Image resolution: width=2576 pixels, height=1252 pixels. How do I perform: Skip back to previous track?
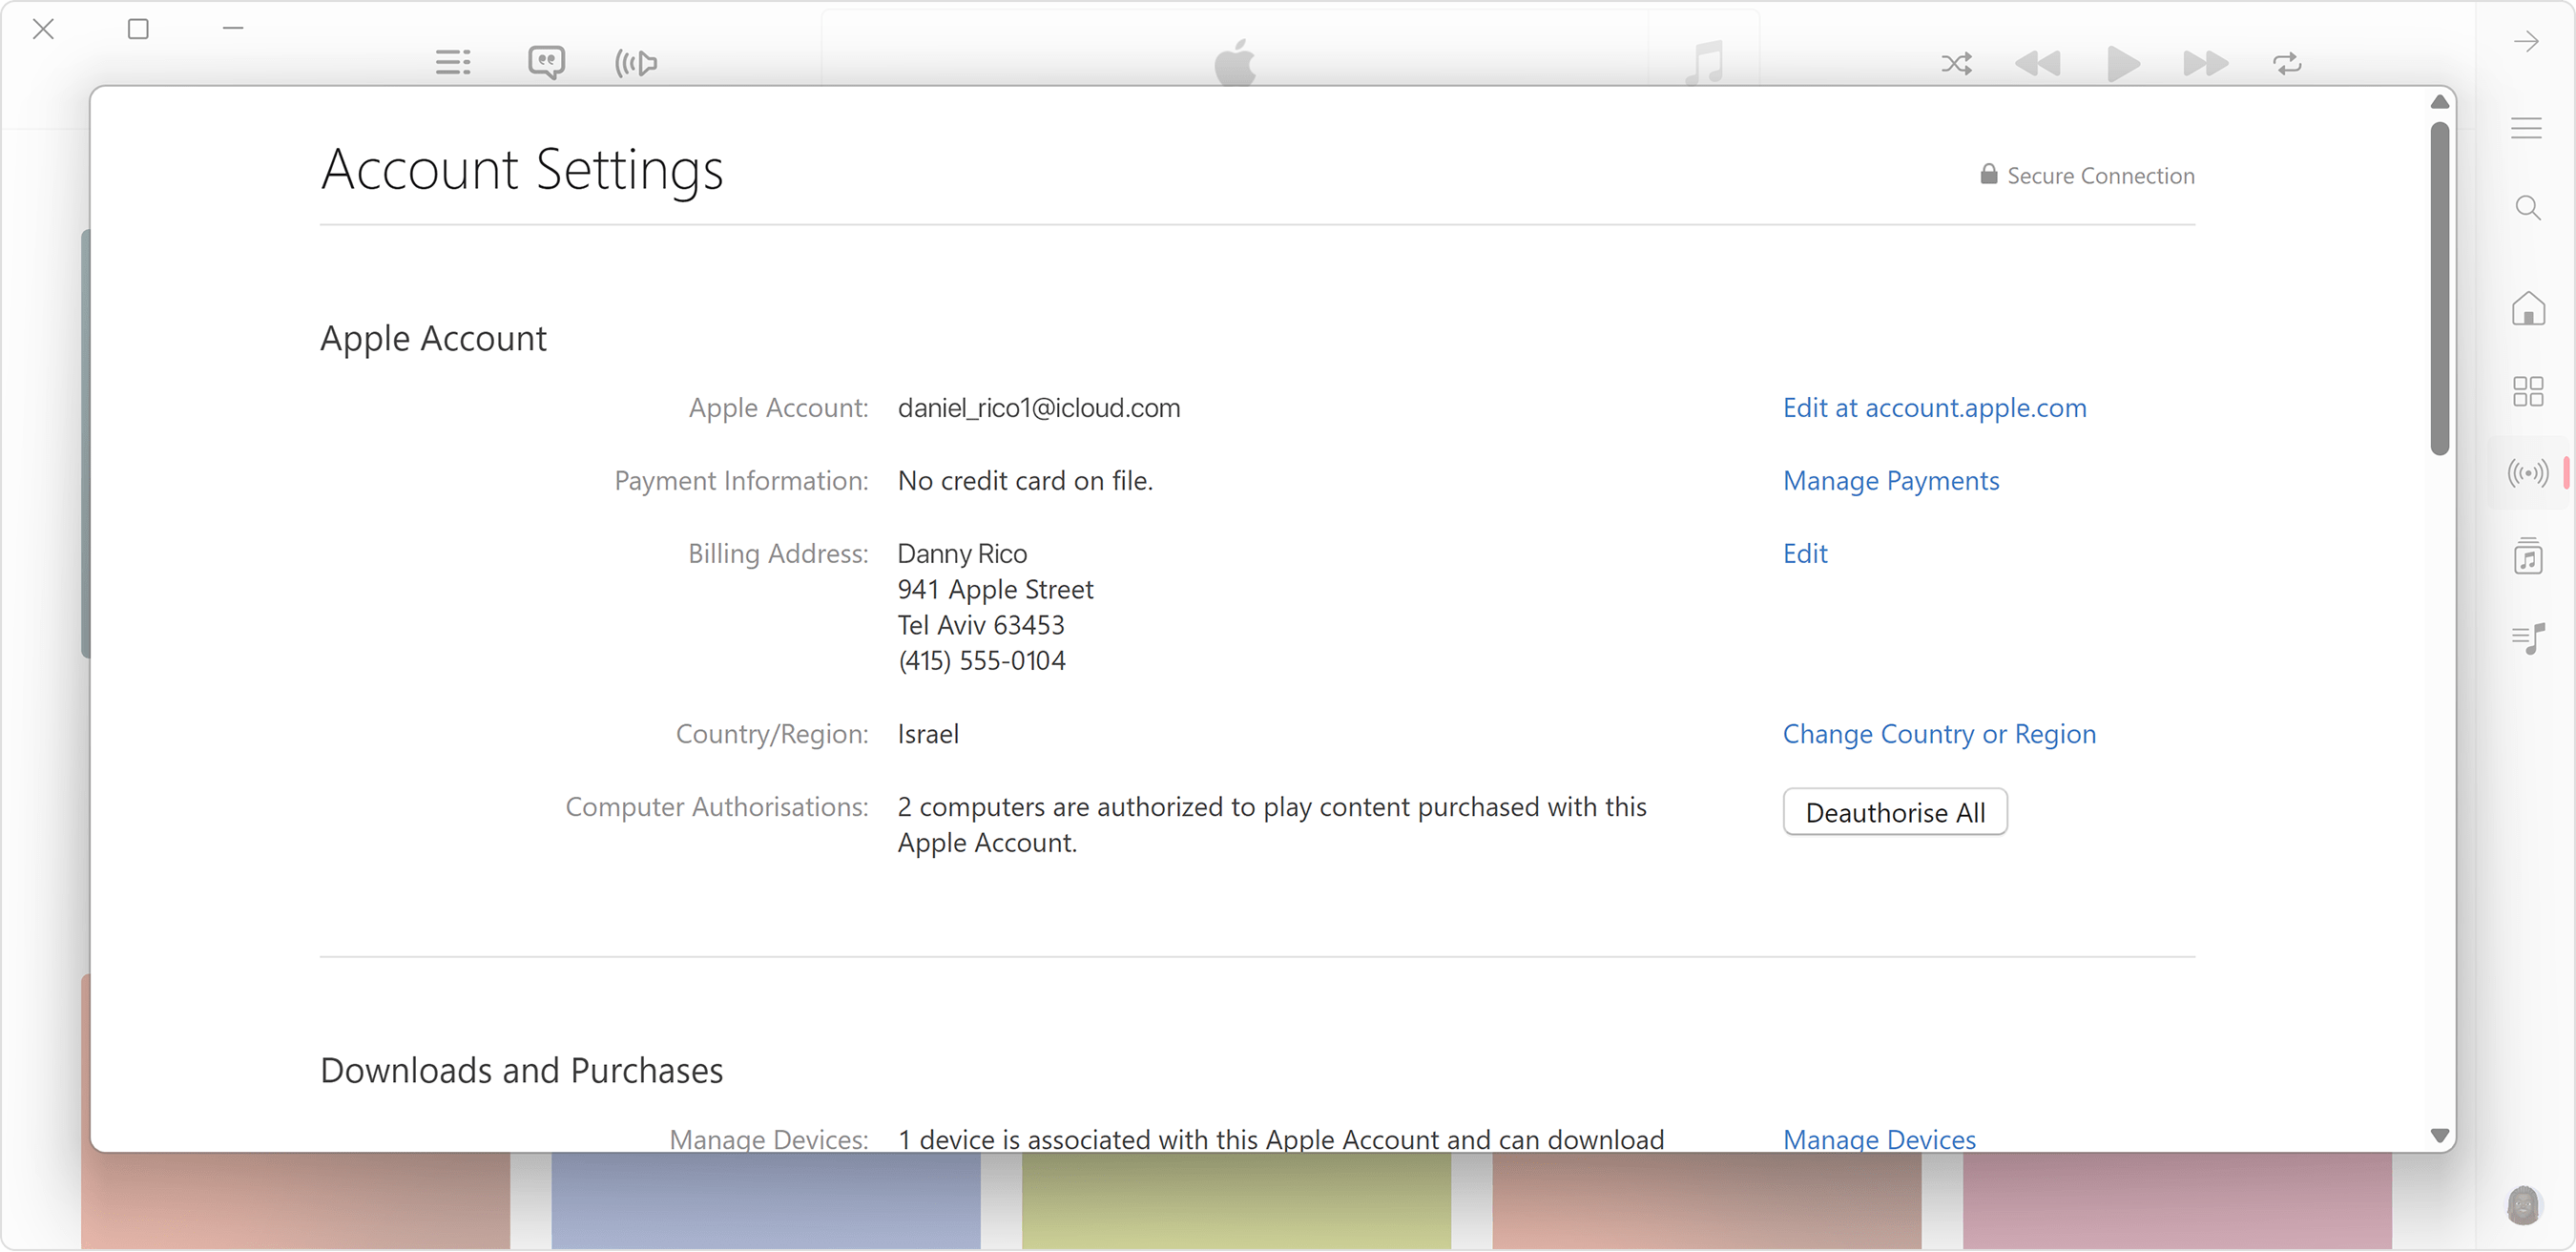pyautogui.click(x=2038, y=64)
